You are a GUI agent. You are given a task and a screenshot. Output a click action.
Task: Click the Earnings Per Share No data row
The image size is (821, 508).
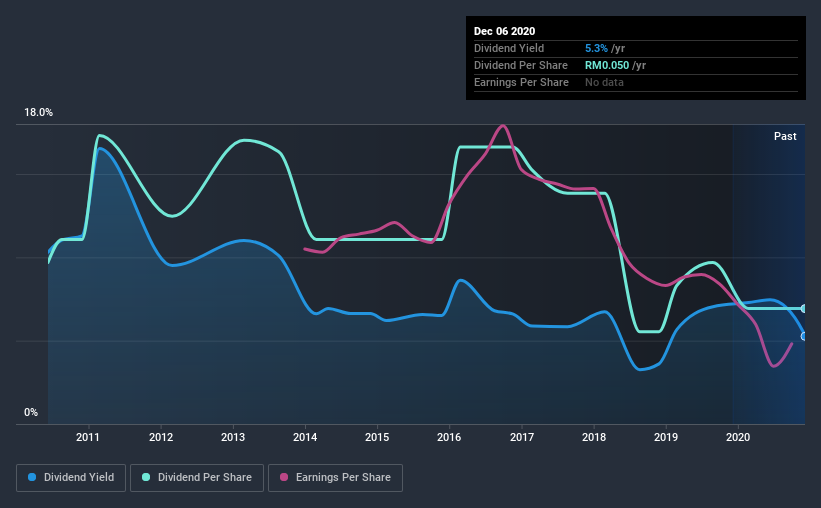click(636, 83)
